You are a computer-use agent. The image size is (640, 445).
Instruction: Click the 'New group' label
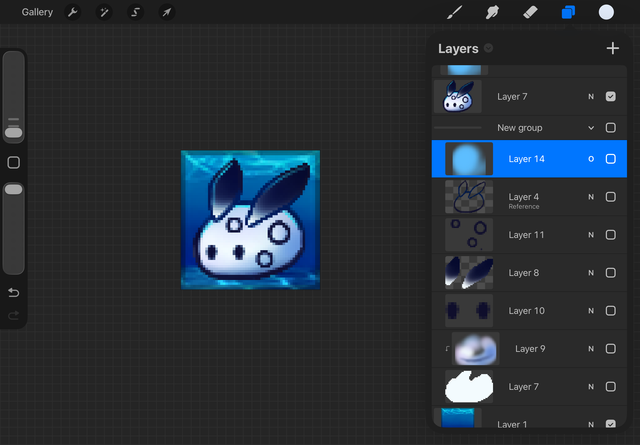click(520, 128)
